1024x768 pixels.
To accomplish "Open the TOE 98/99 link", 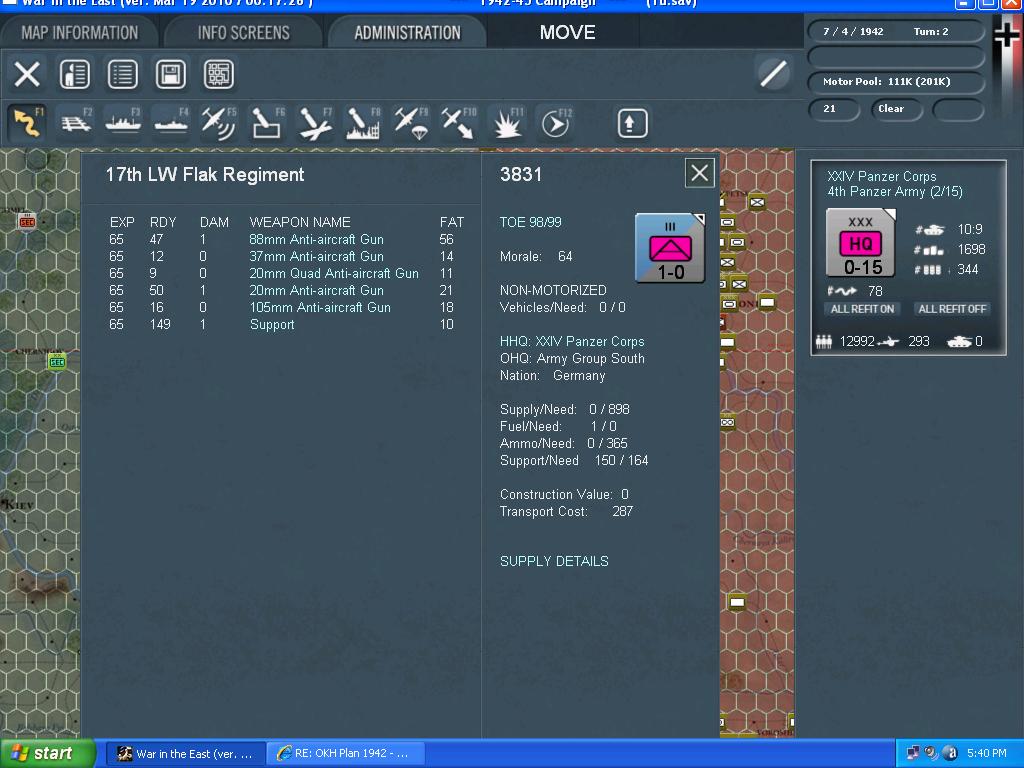I will point(530,222).
